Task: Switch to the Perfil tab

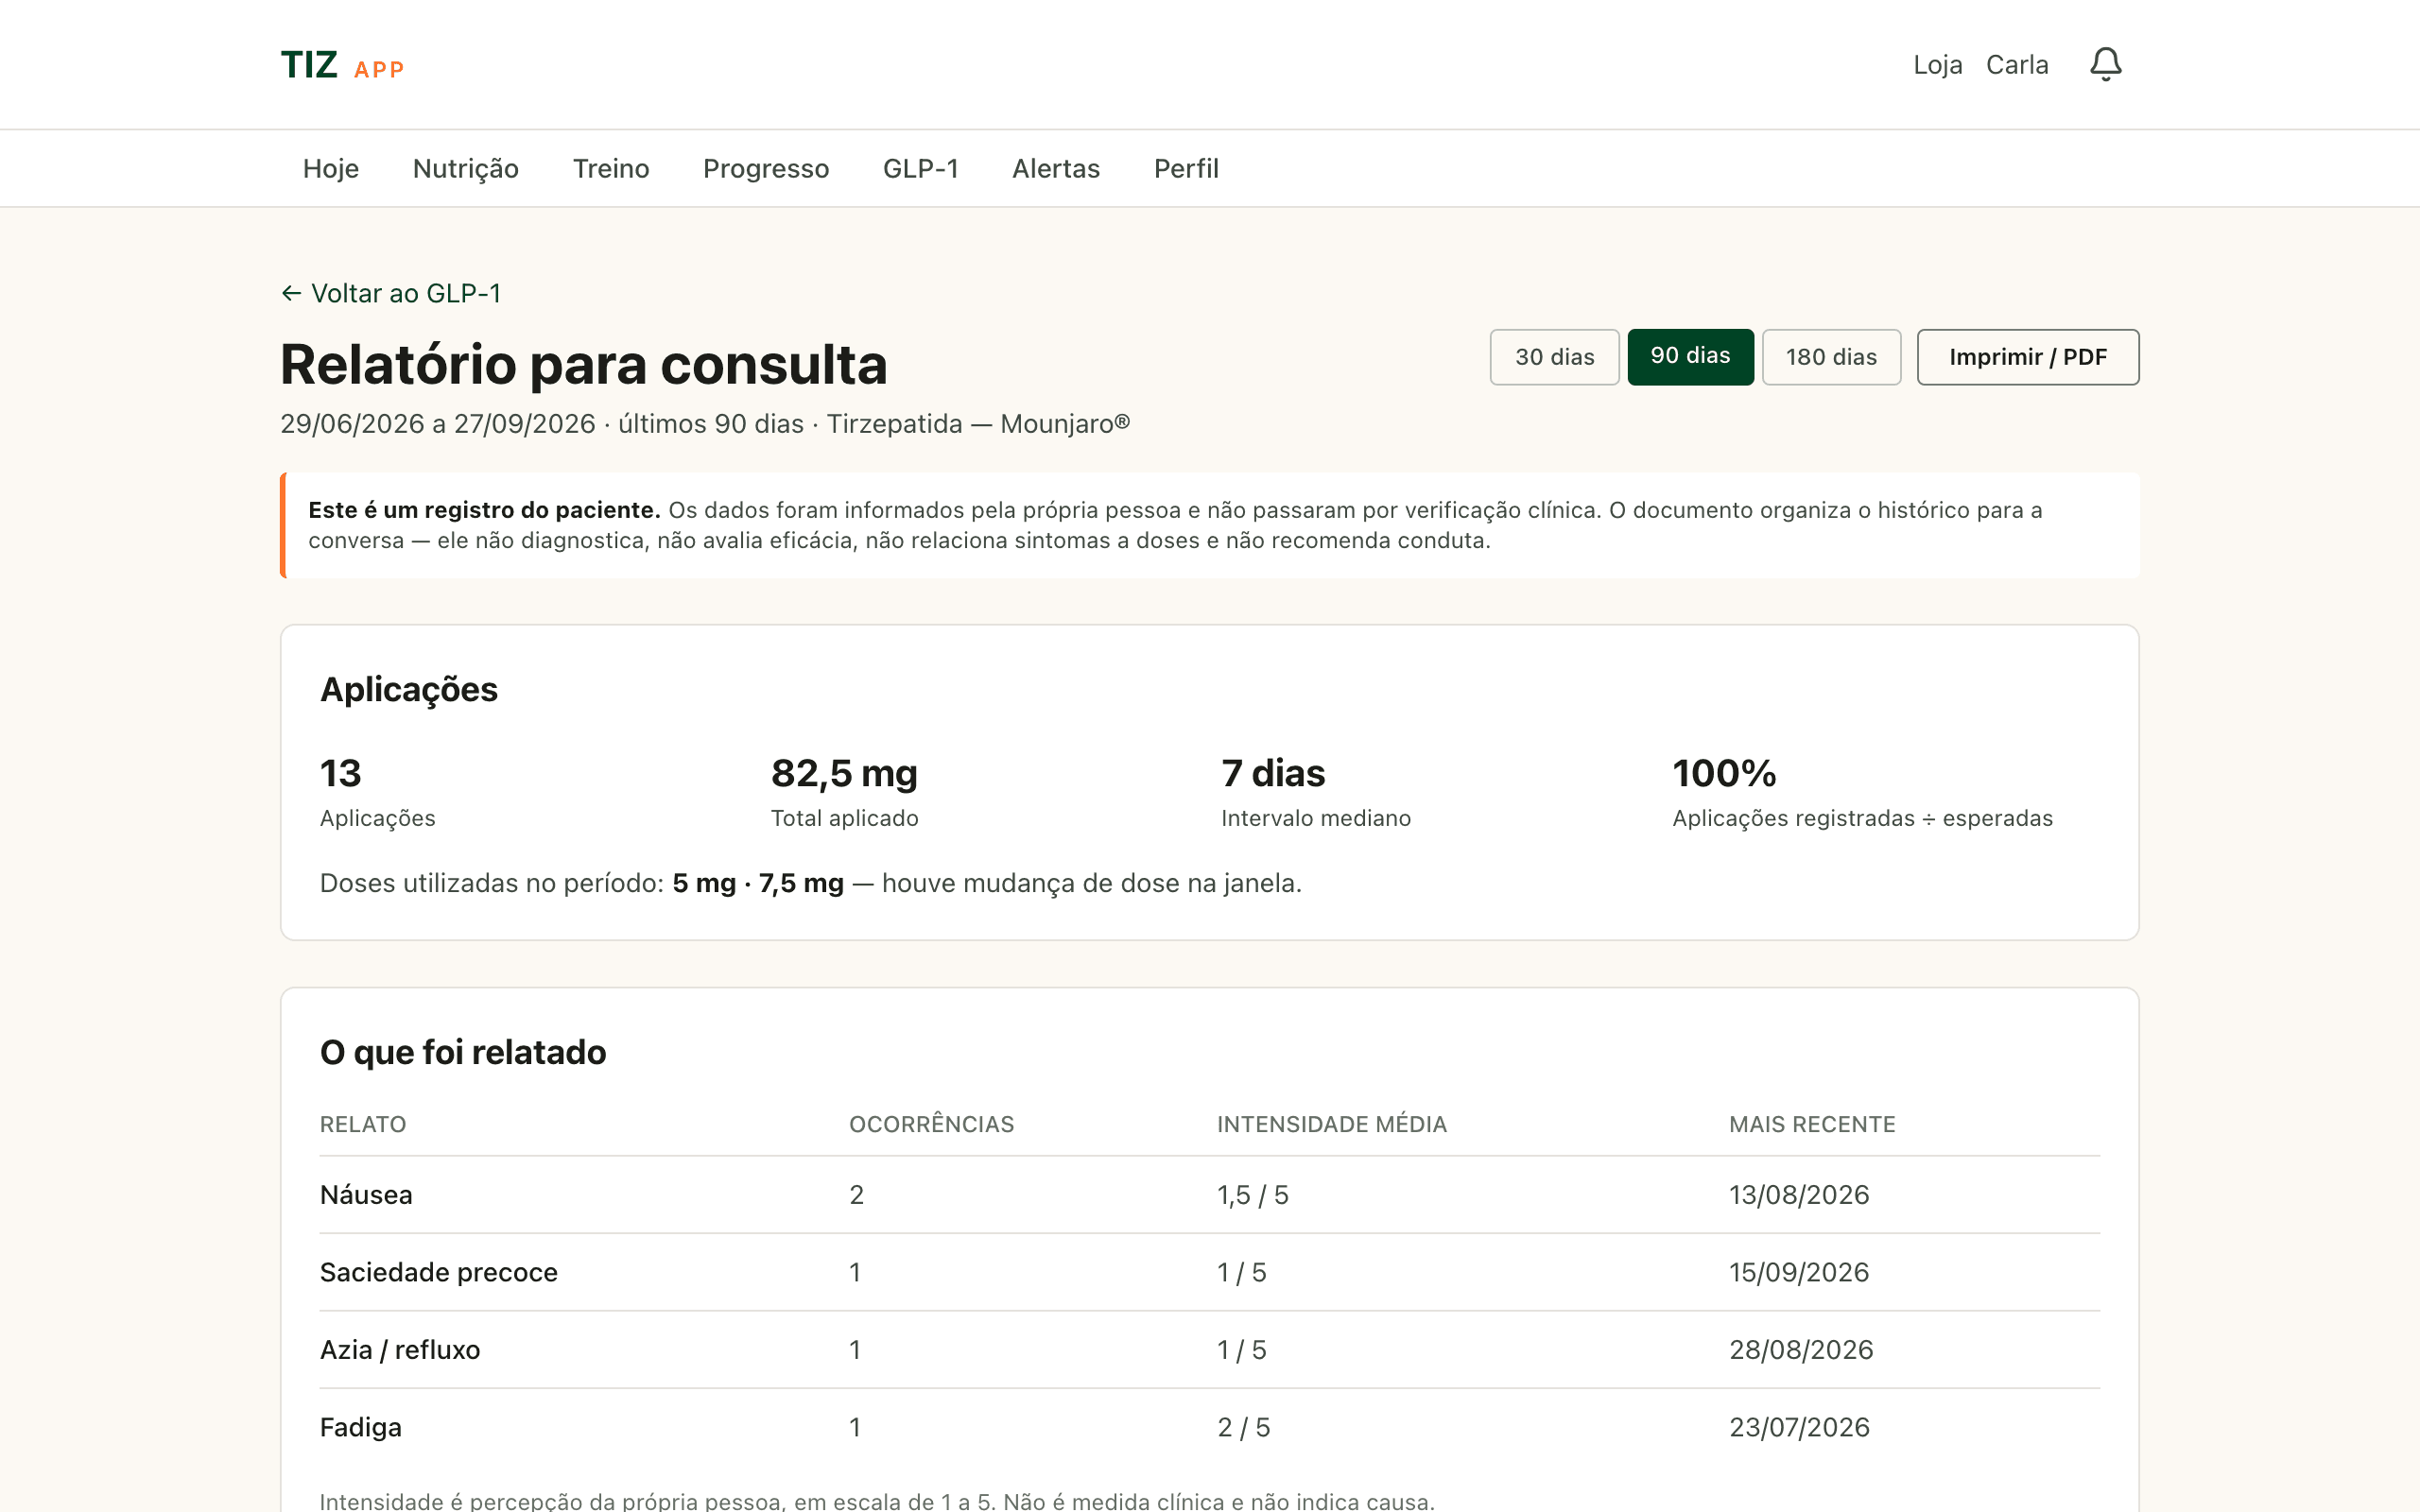Action: tap(1186, 168)
